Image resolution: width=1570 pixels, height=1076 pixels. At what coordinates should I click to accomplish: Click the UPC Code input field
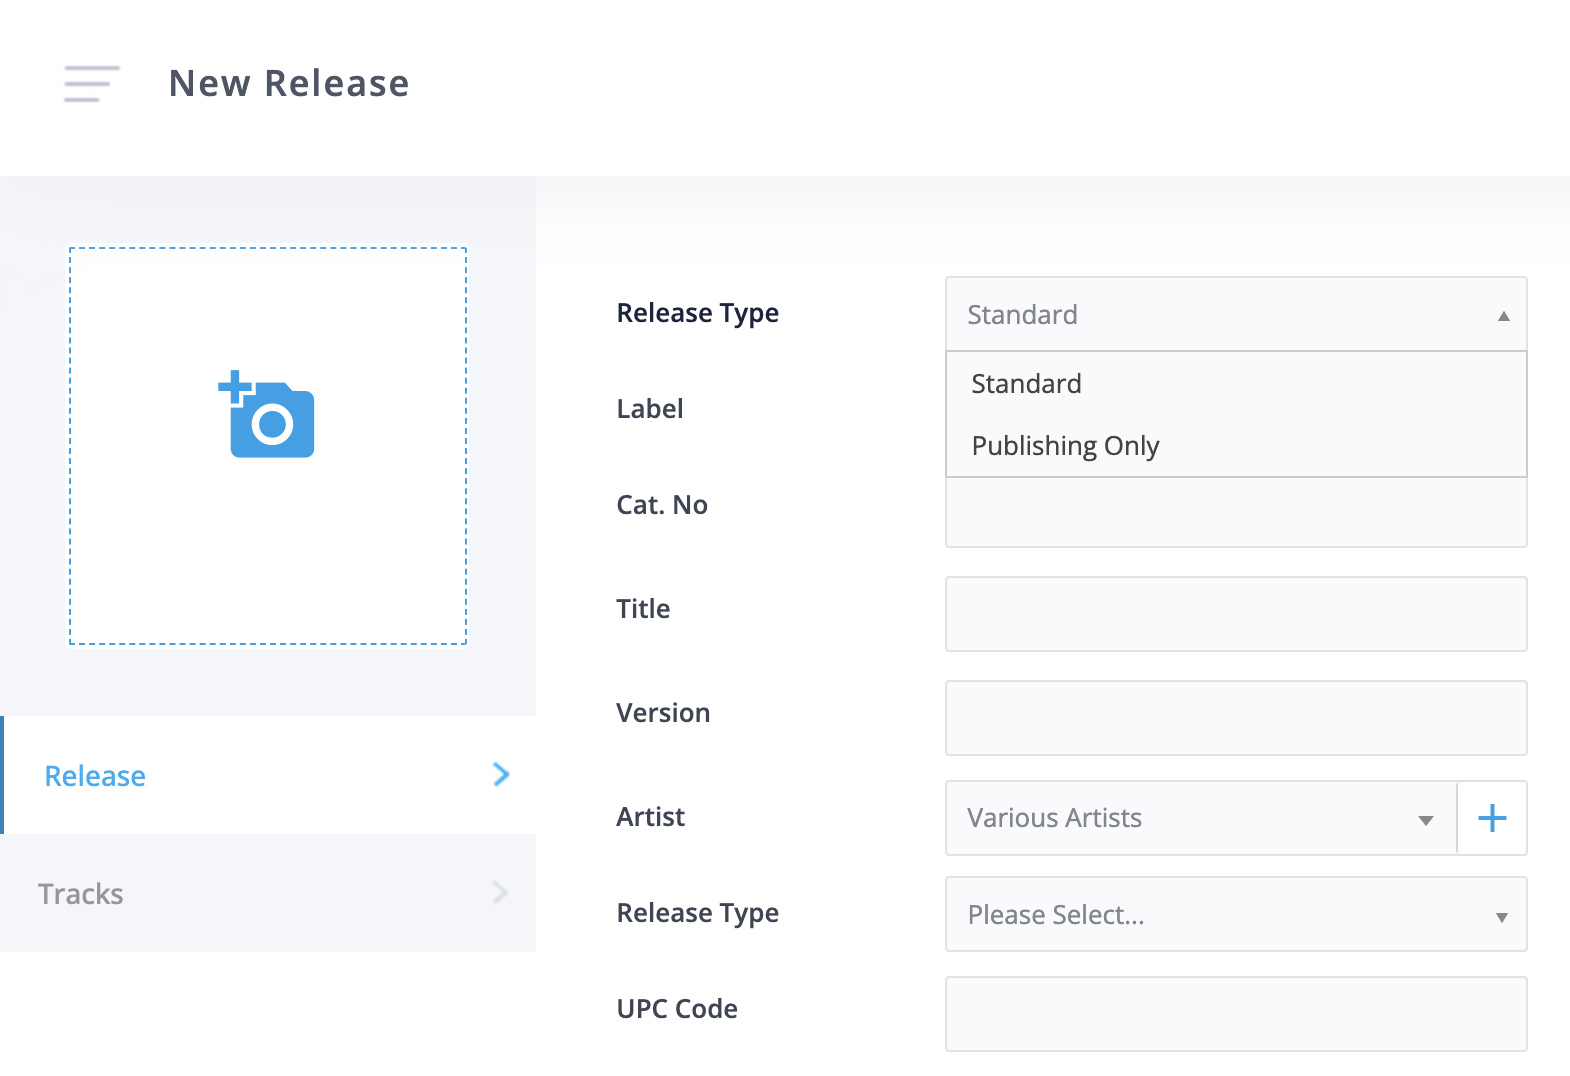pos(1236,1014)
